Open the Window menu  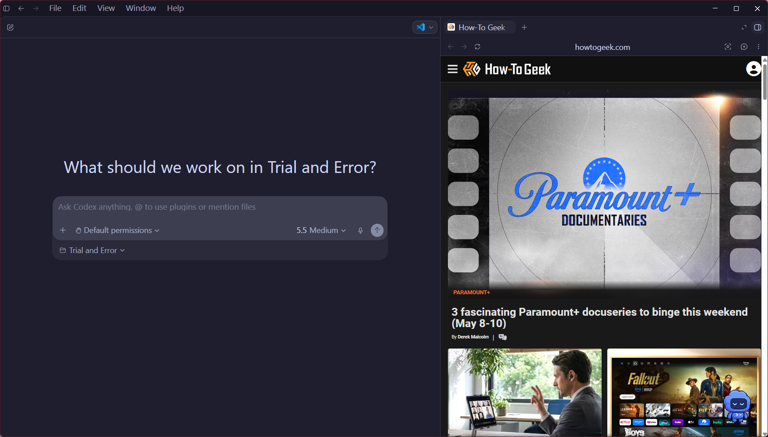coord(141,8)
